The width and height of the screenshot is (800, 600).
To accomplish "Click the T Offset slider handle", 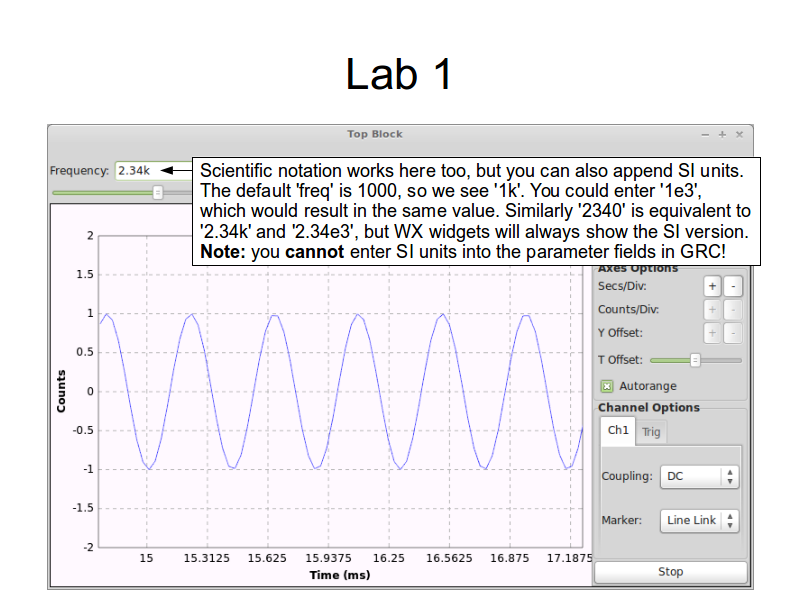I will (696, 360).
